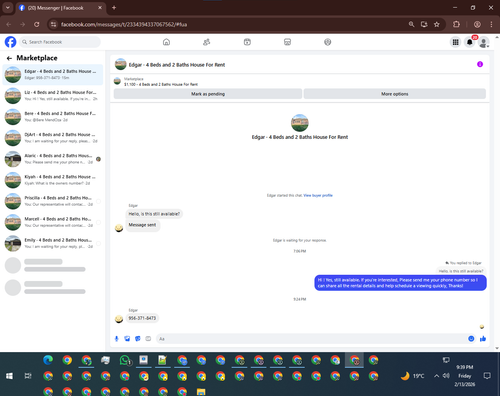Record a voice clip microphone icon
Screen dimensions: 500x396
pos(117,339)
